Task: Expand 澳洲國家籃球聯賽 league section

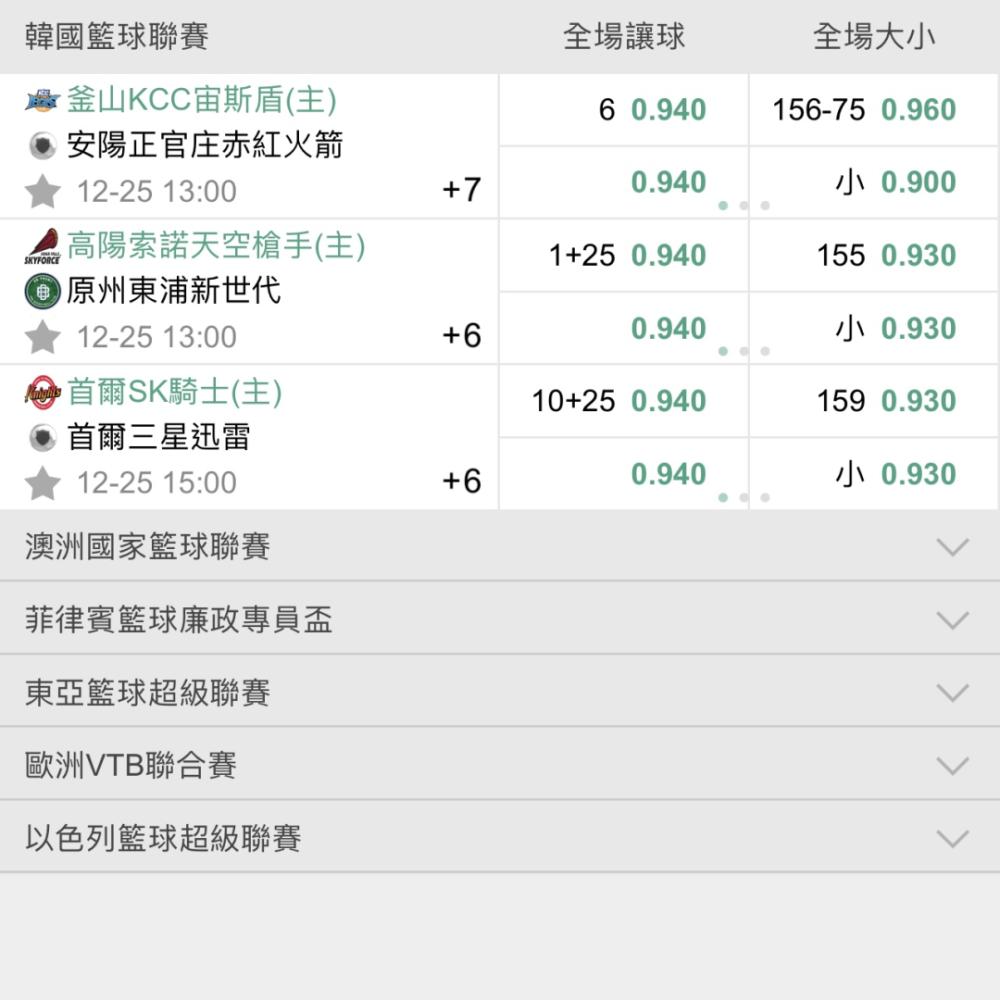Action: (x=500, y=546)
